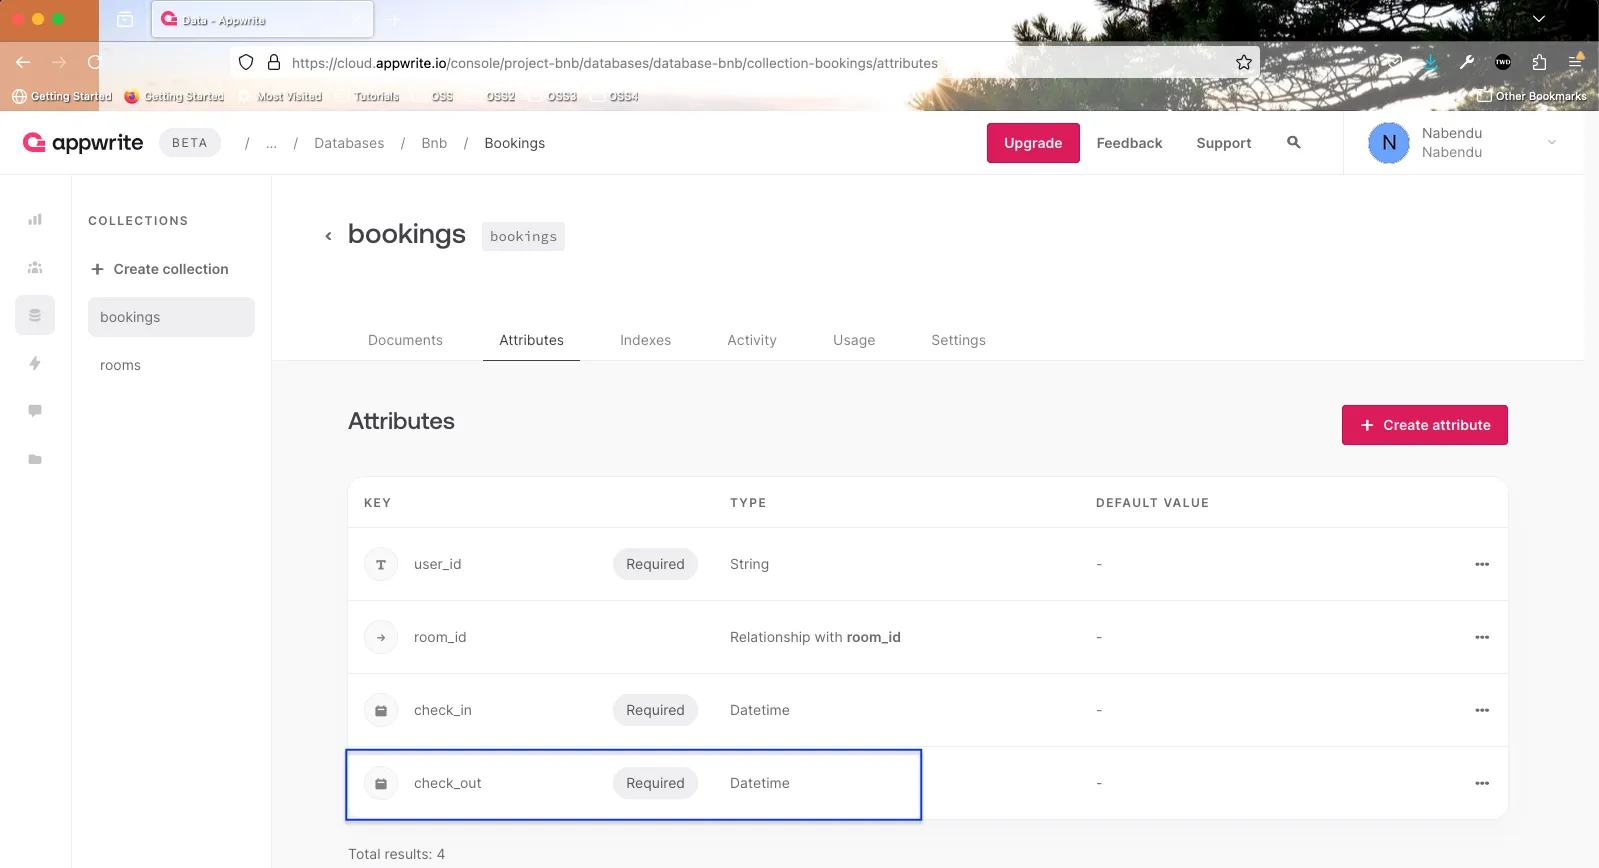Bookmark this page with the star icon
Viewport: 1599px width, 868px height.
[x=1244, y=62]
